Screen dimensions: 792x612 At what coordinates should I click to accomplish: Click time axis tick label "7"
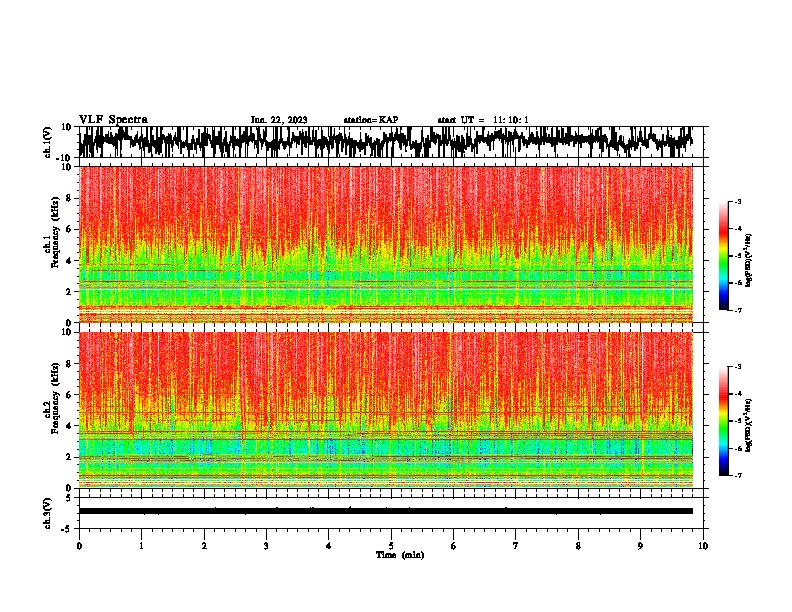point(516,546)
